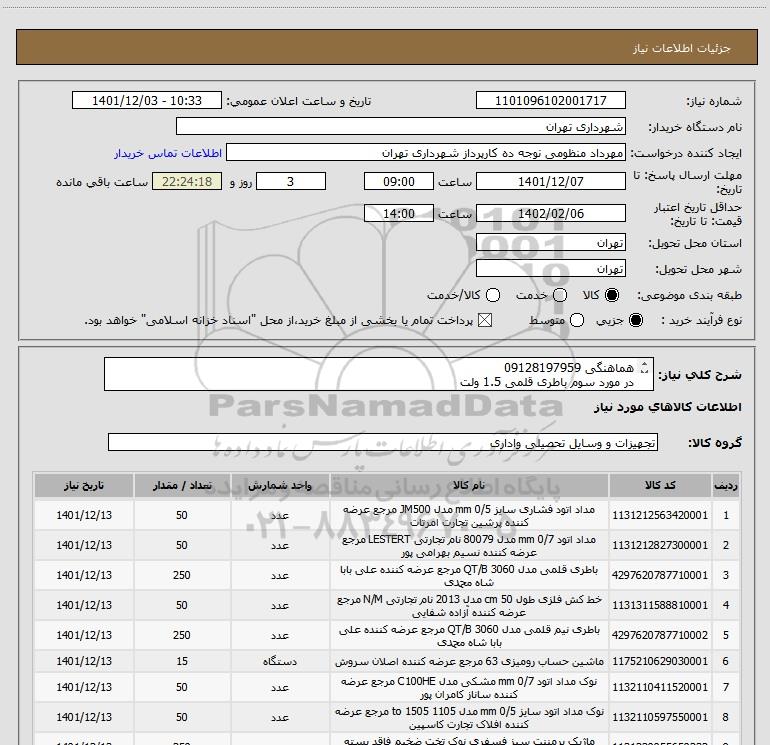Select the متوسط purchase type radio
The image size is (770, 745).
577,320
